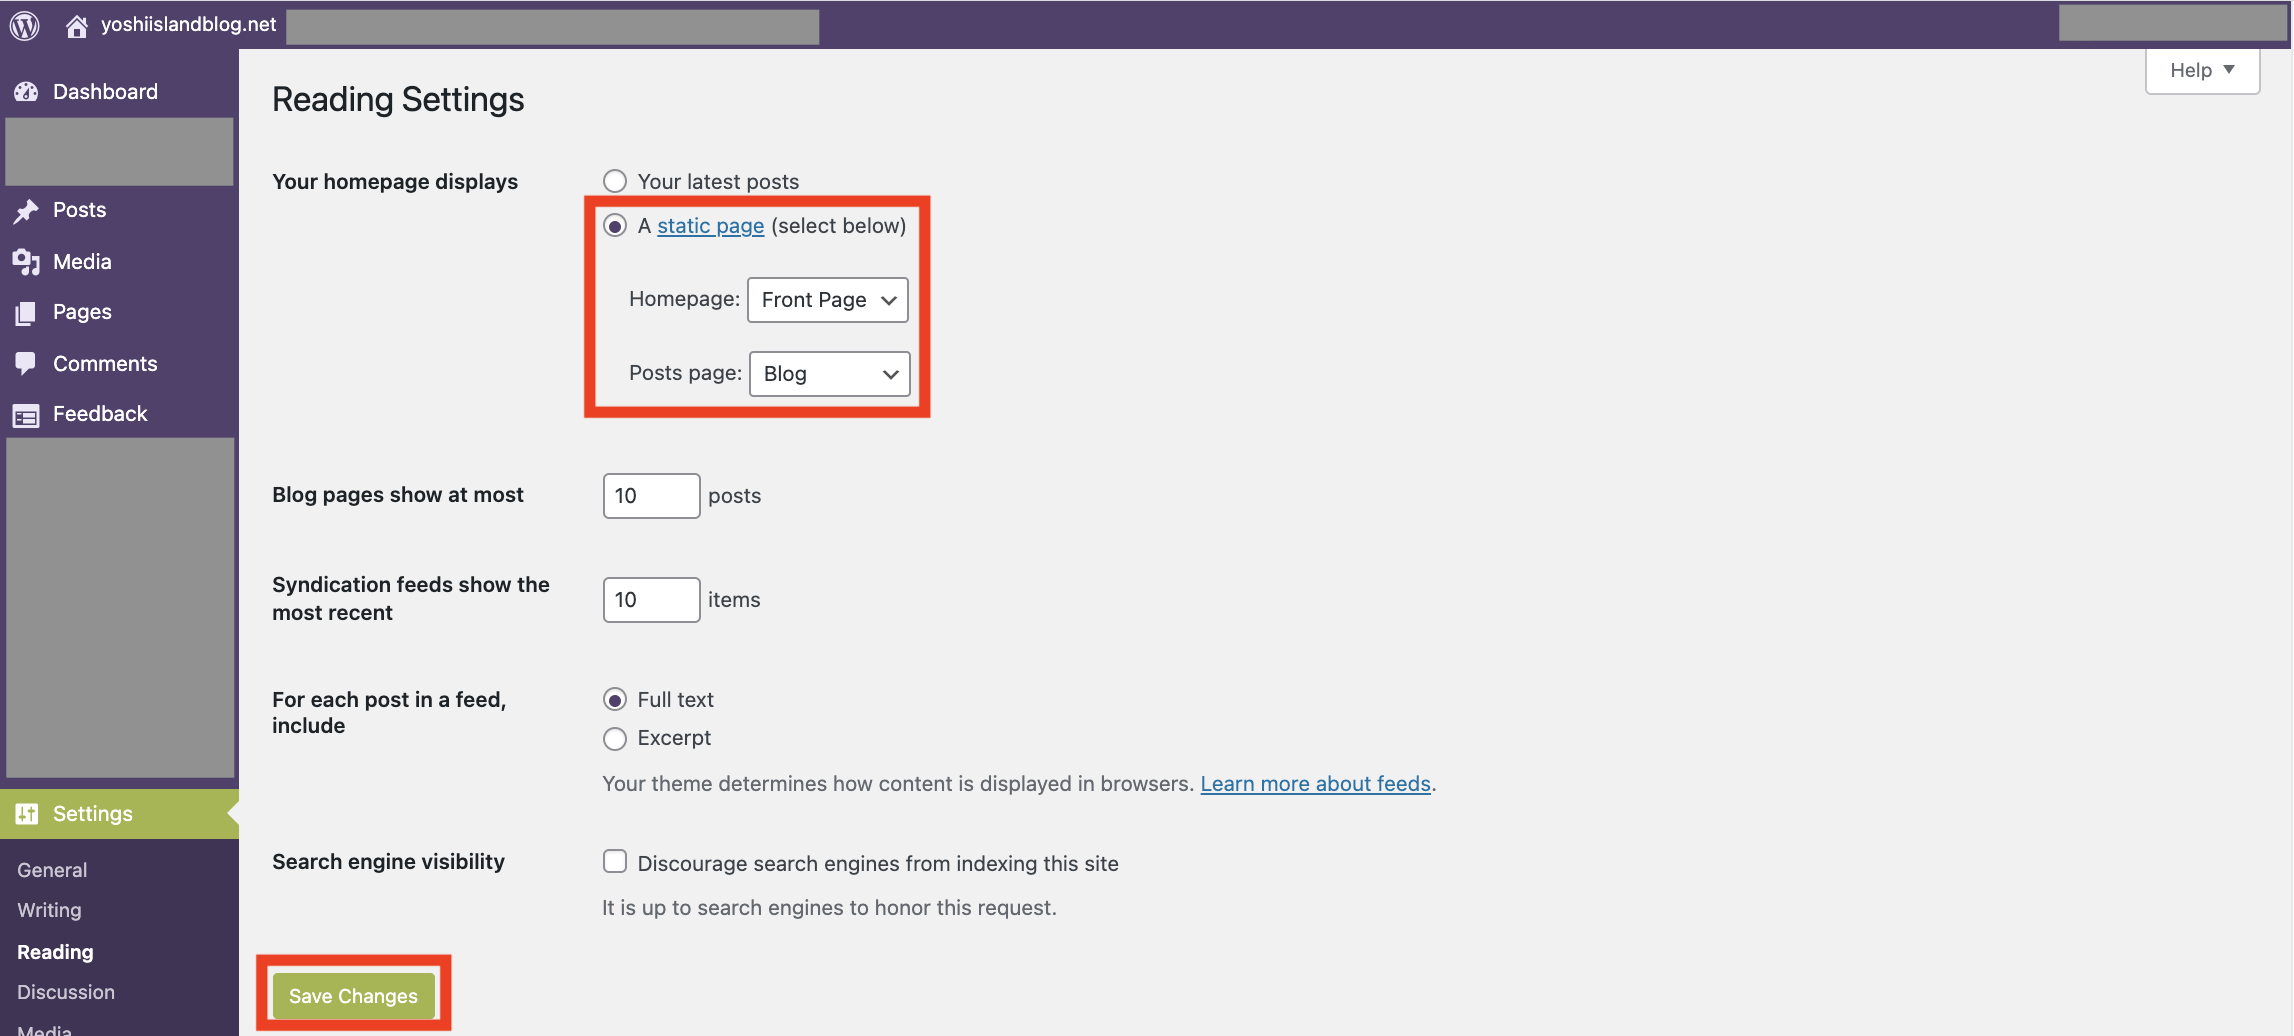Open the Feedback menu item

click(x=100, y=414)
